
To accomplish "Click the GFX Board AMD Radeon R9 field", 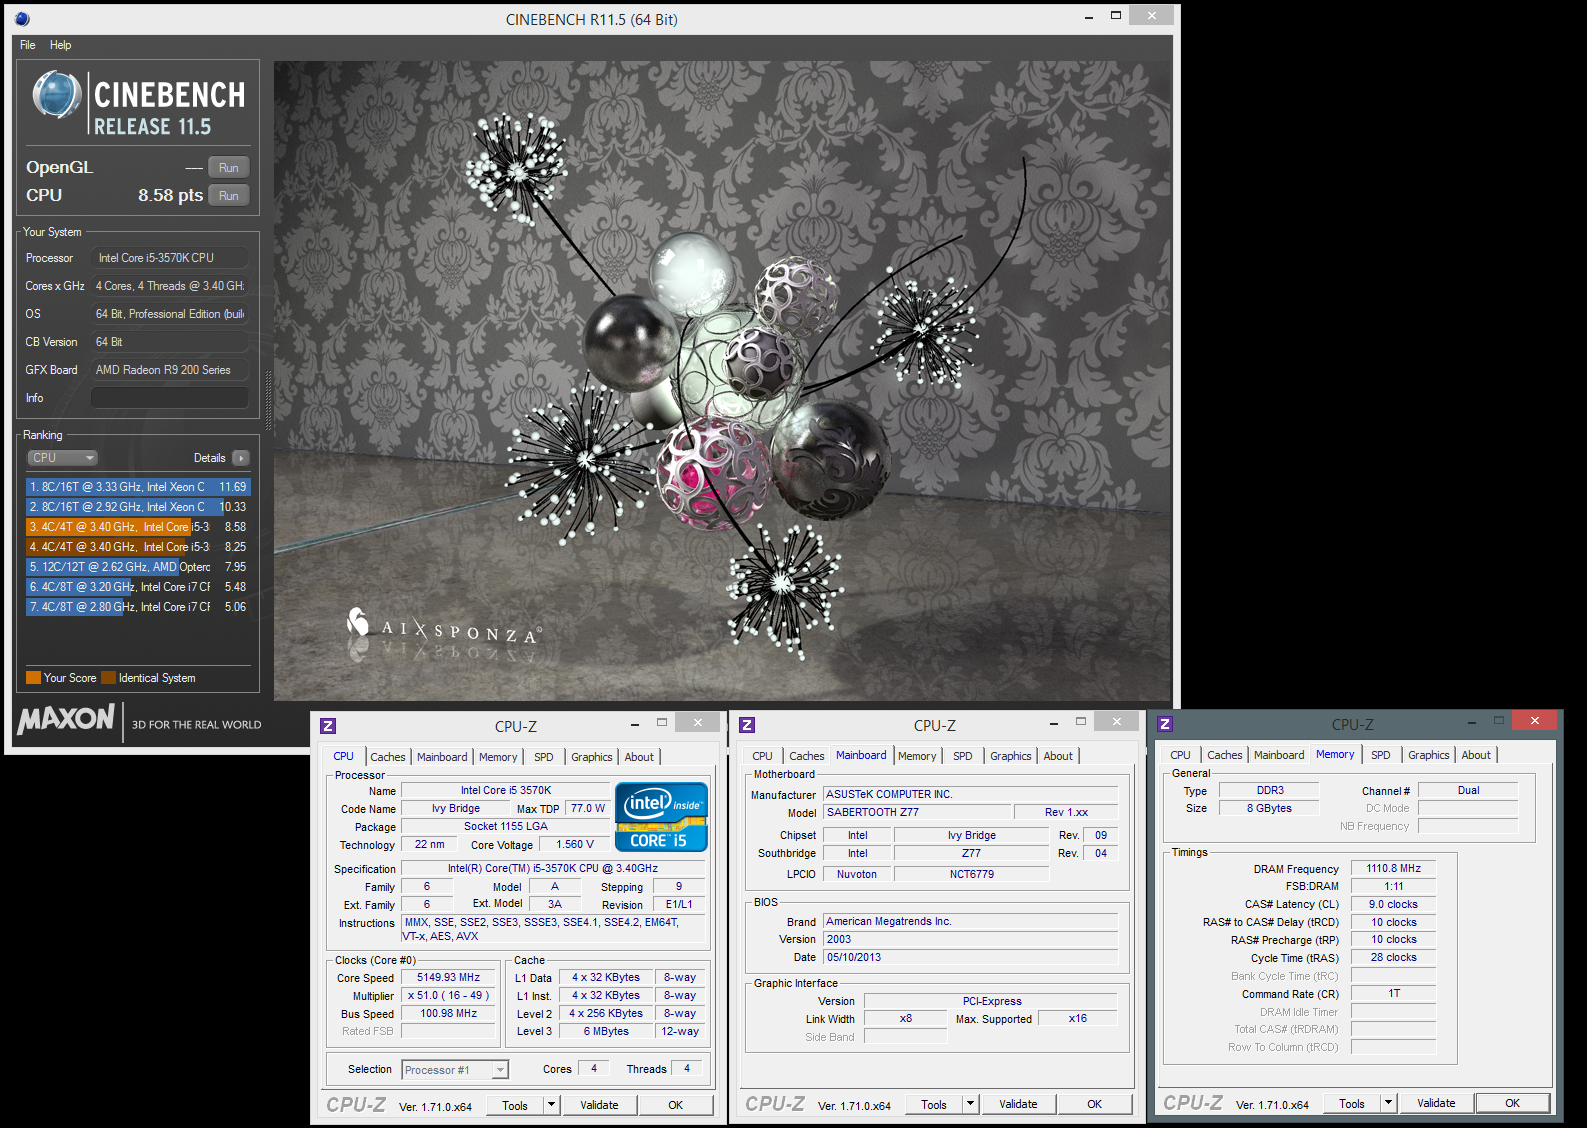I will click(x=170, y=370).
